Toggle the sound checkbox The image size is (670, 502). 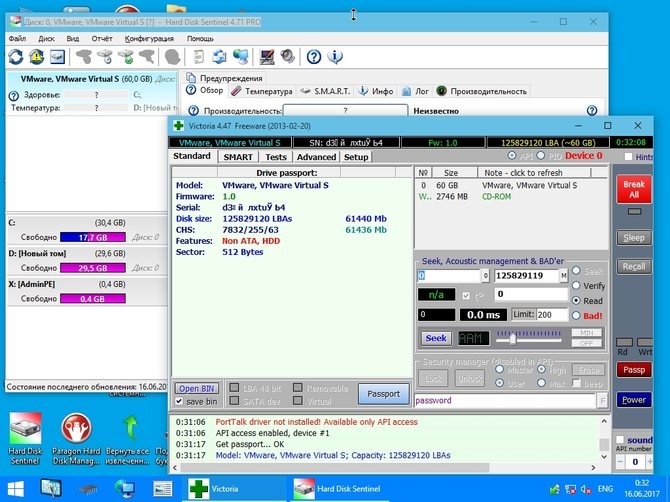(620, 440)
